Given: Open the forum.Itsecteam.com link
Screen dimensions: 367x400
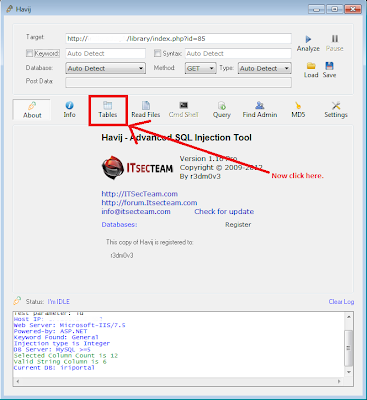Looking at the screenshot, I should point(149,203).
